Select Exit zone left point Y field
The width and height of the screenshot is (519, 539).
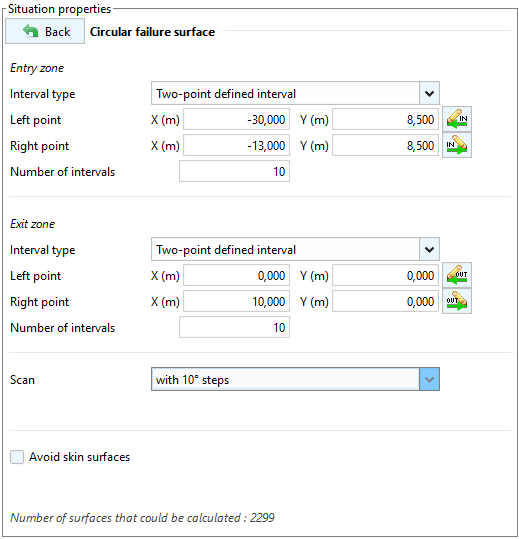(385, 275)
